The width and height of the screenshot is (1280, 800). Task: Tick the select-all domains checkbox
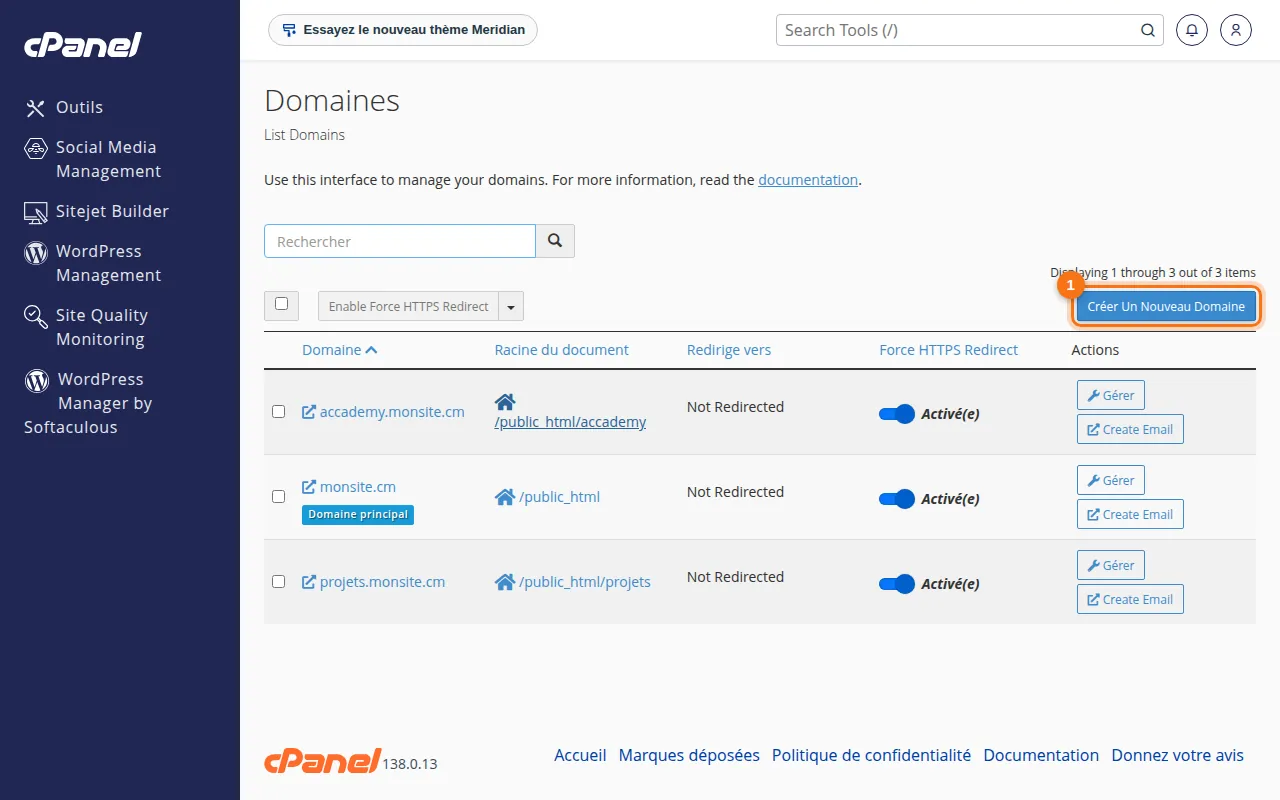coord(281,304)
